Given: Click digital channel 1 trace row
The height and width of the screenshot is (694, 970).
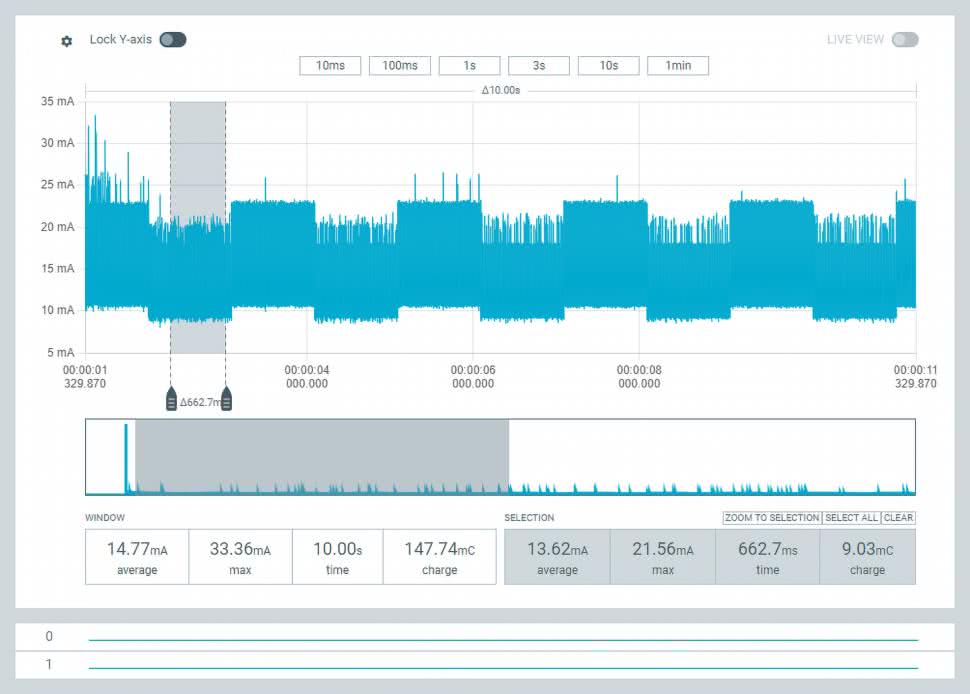Looking at the screenshot, I should coord(502,666).
